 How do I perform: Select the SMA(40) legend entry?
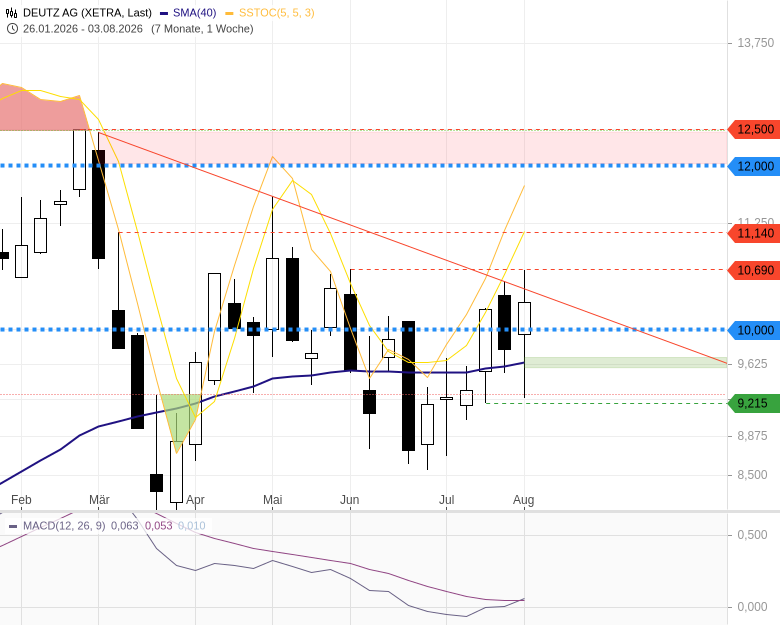pyautogui.click(x=195, y=13)
